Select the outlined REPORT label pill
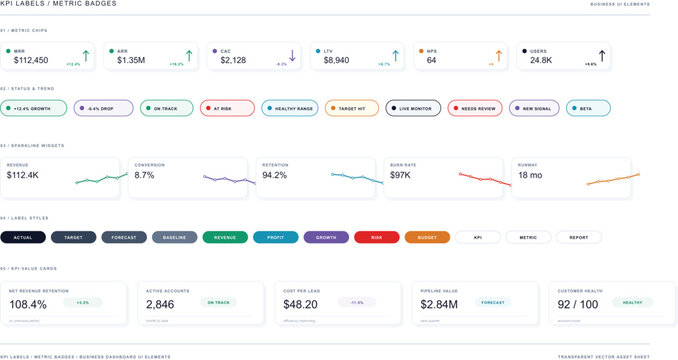678x360 pixels. pyautogui.click(x=579, y=237)
